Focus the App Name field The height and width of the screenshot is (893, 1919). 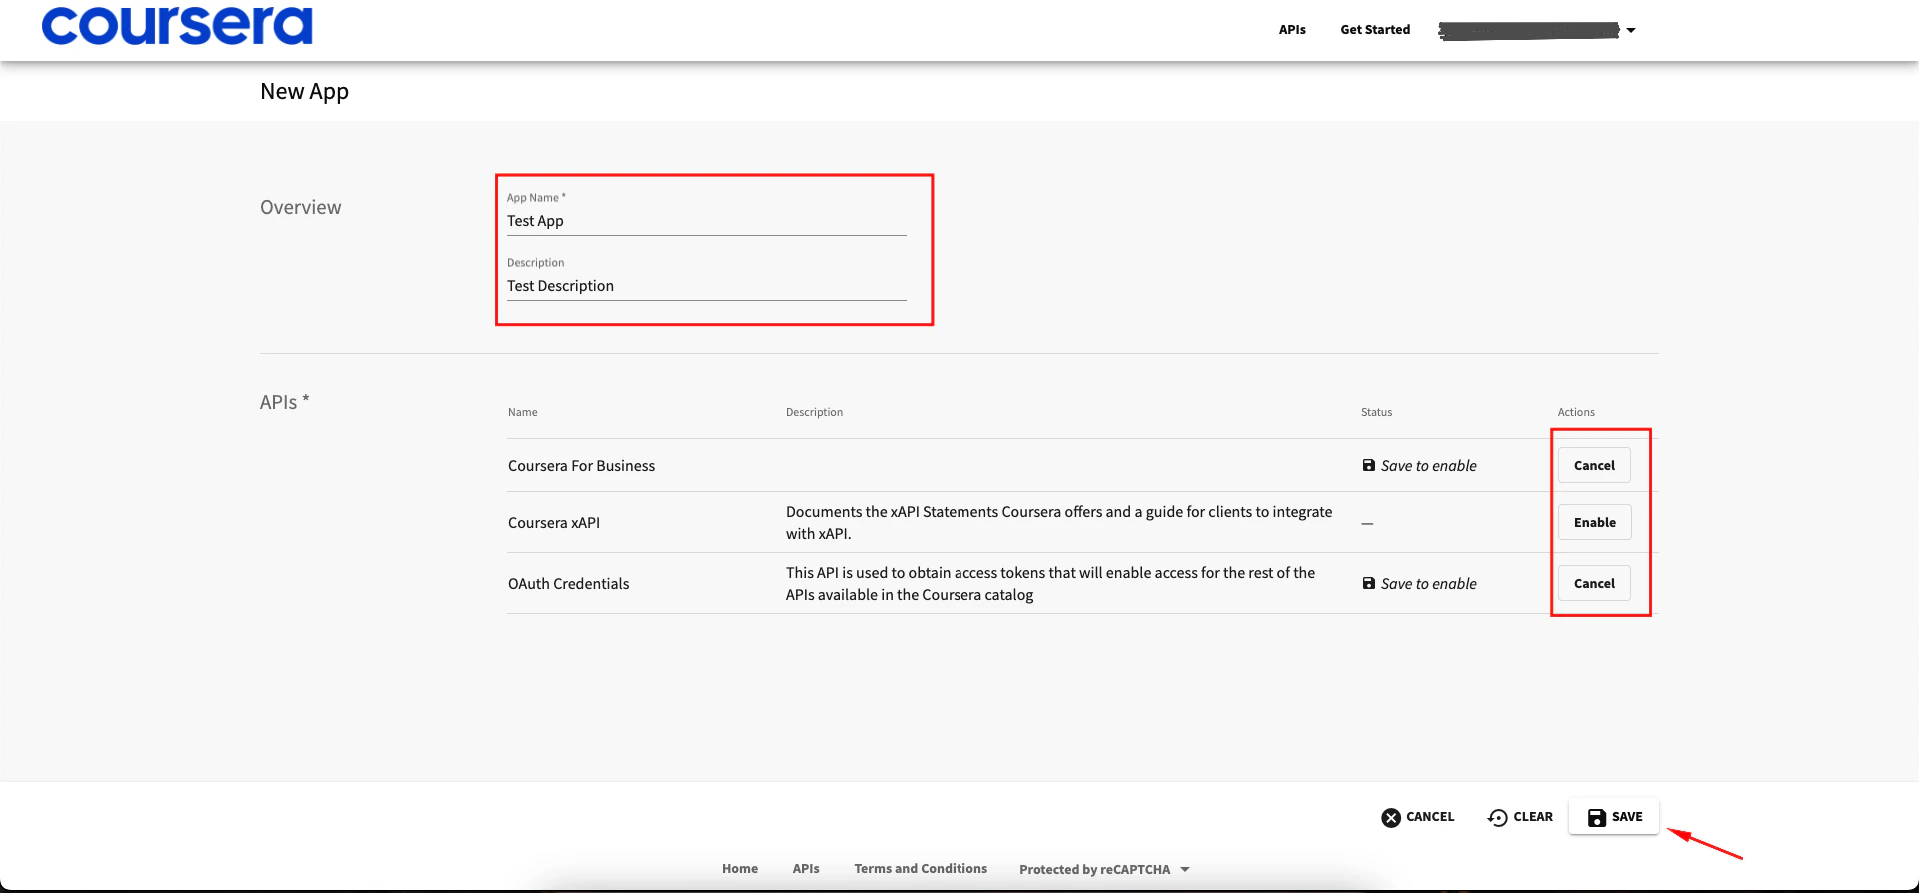point(706,221)
